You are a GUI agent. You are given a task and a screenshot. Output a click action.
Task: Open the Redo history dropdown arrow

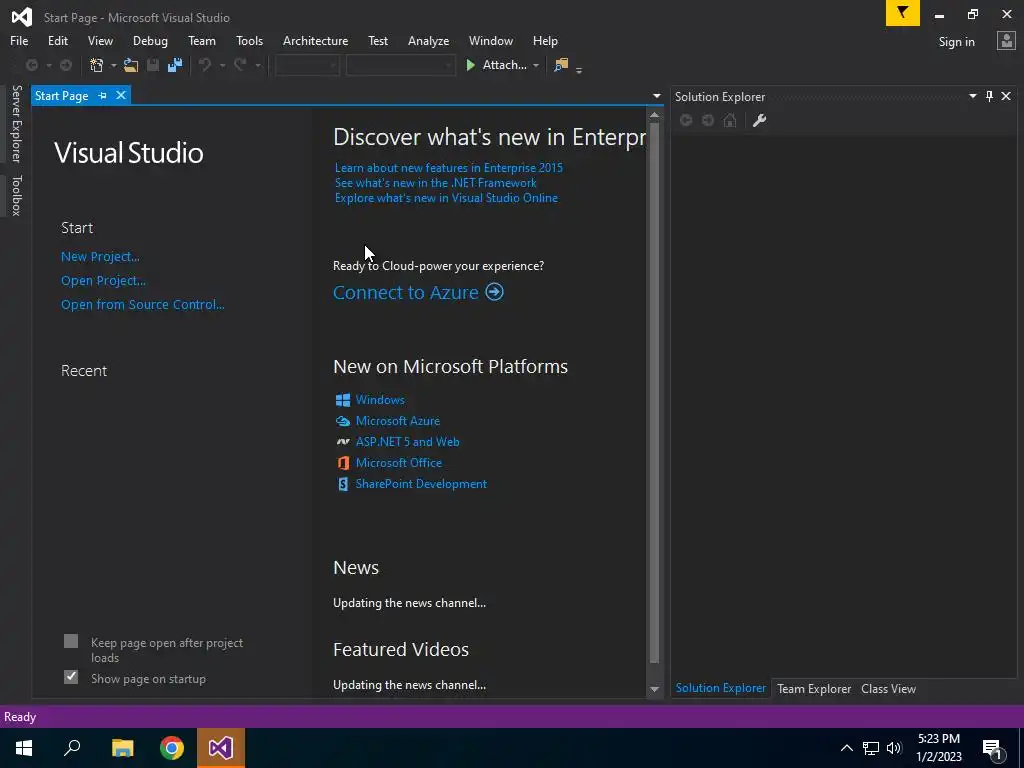pyautogui.click(x=257, y=65)
